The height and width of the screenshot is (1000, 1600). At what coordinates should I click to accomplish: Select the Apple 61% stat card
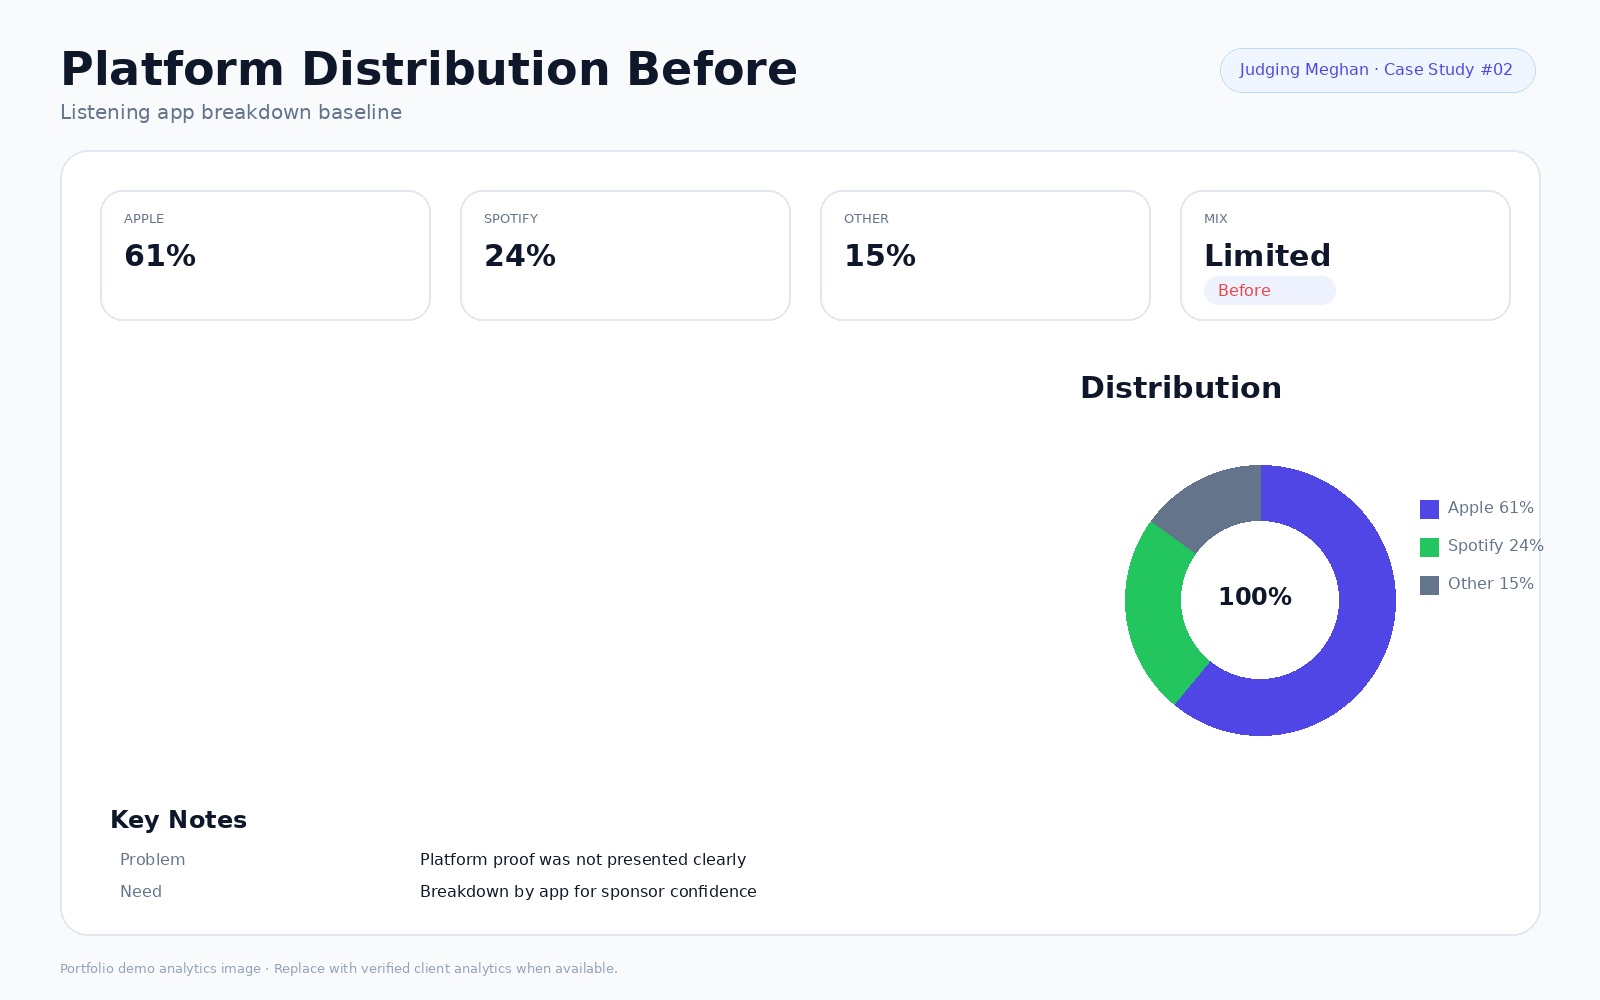pos(265,255)
